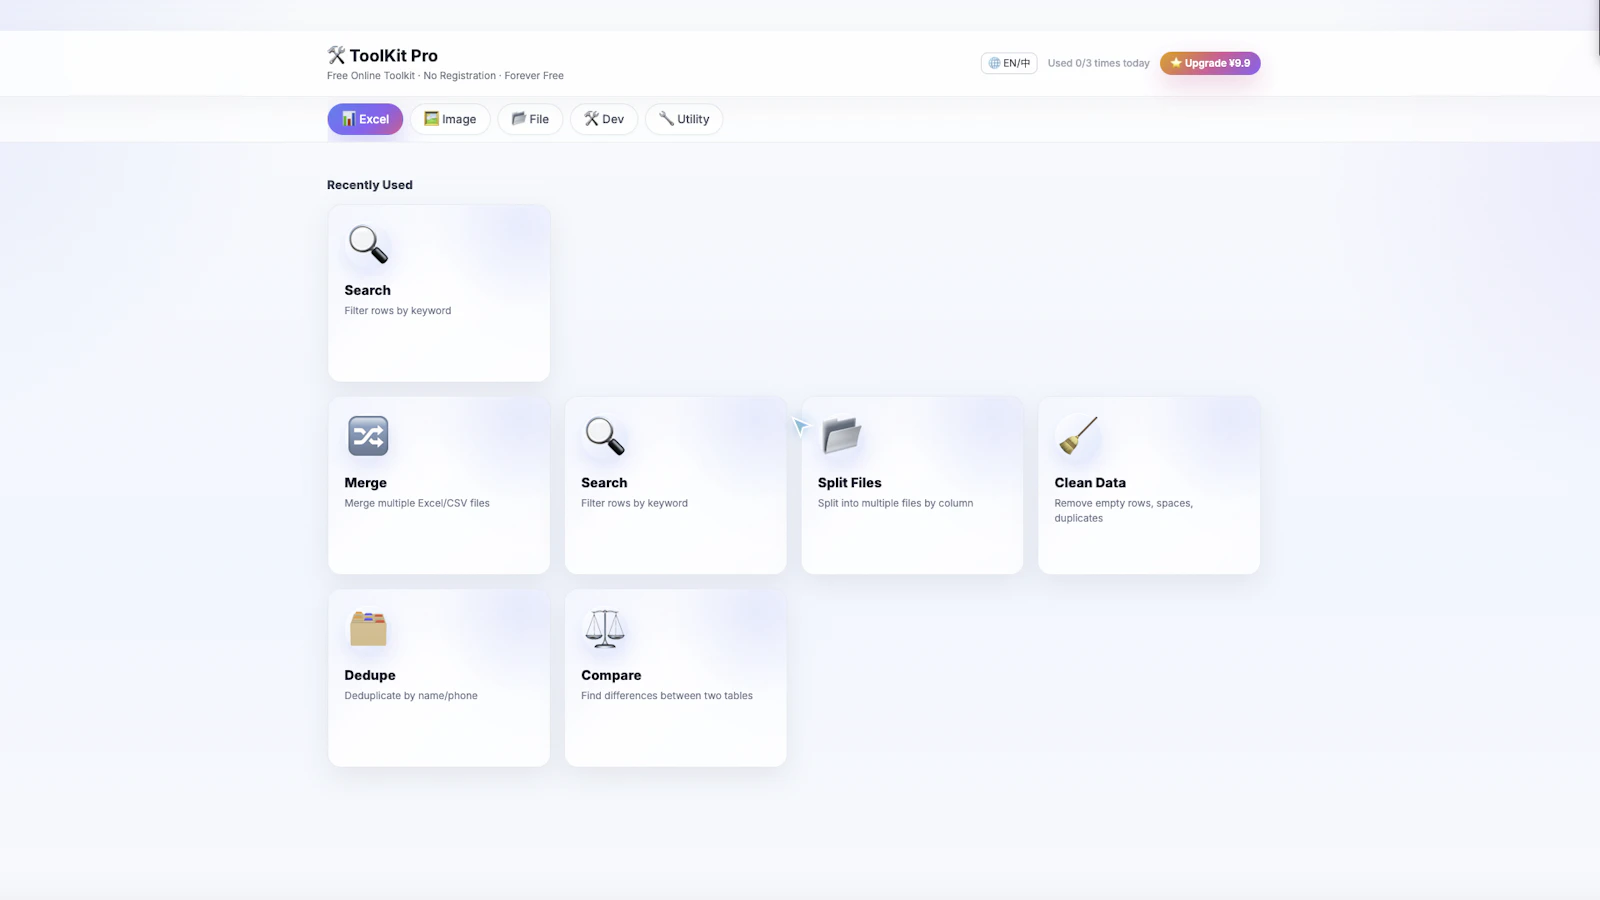Click the Compare balance scale icon
The image size is (1600, 900).
coord(605,629)
